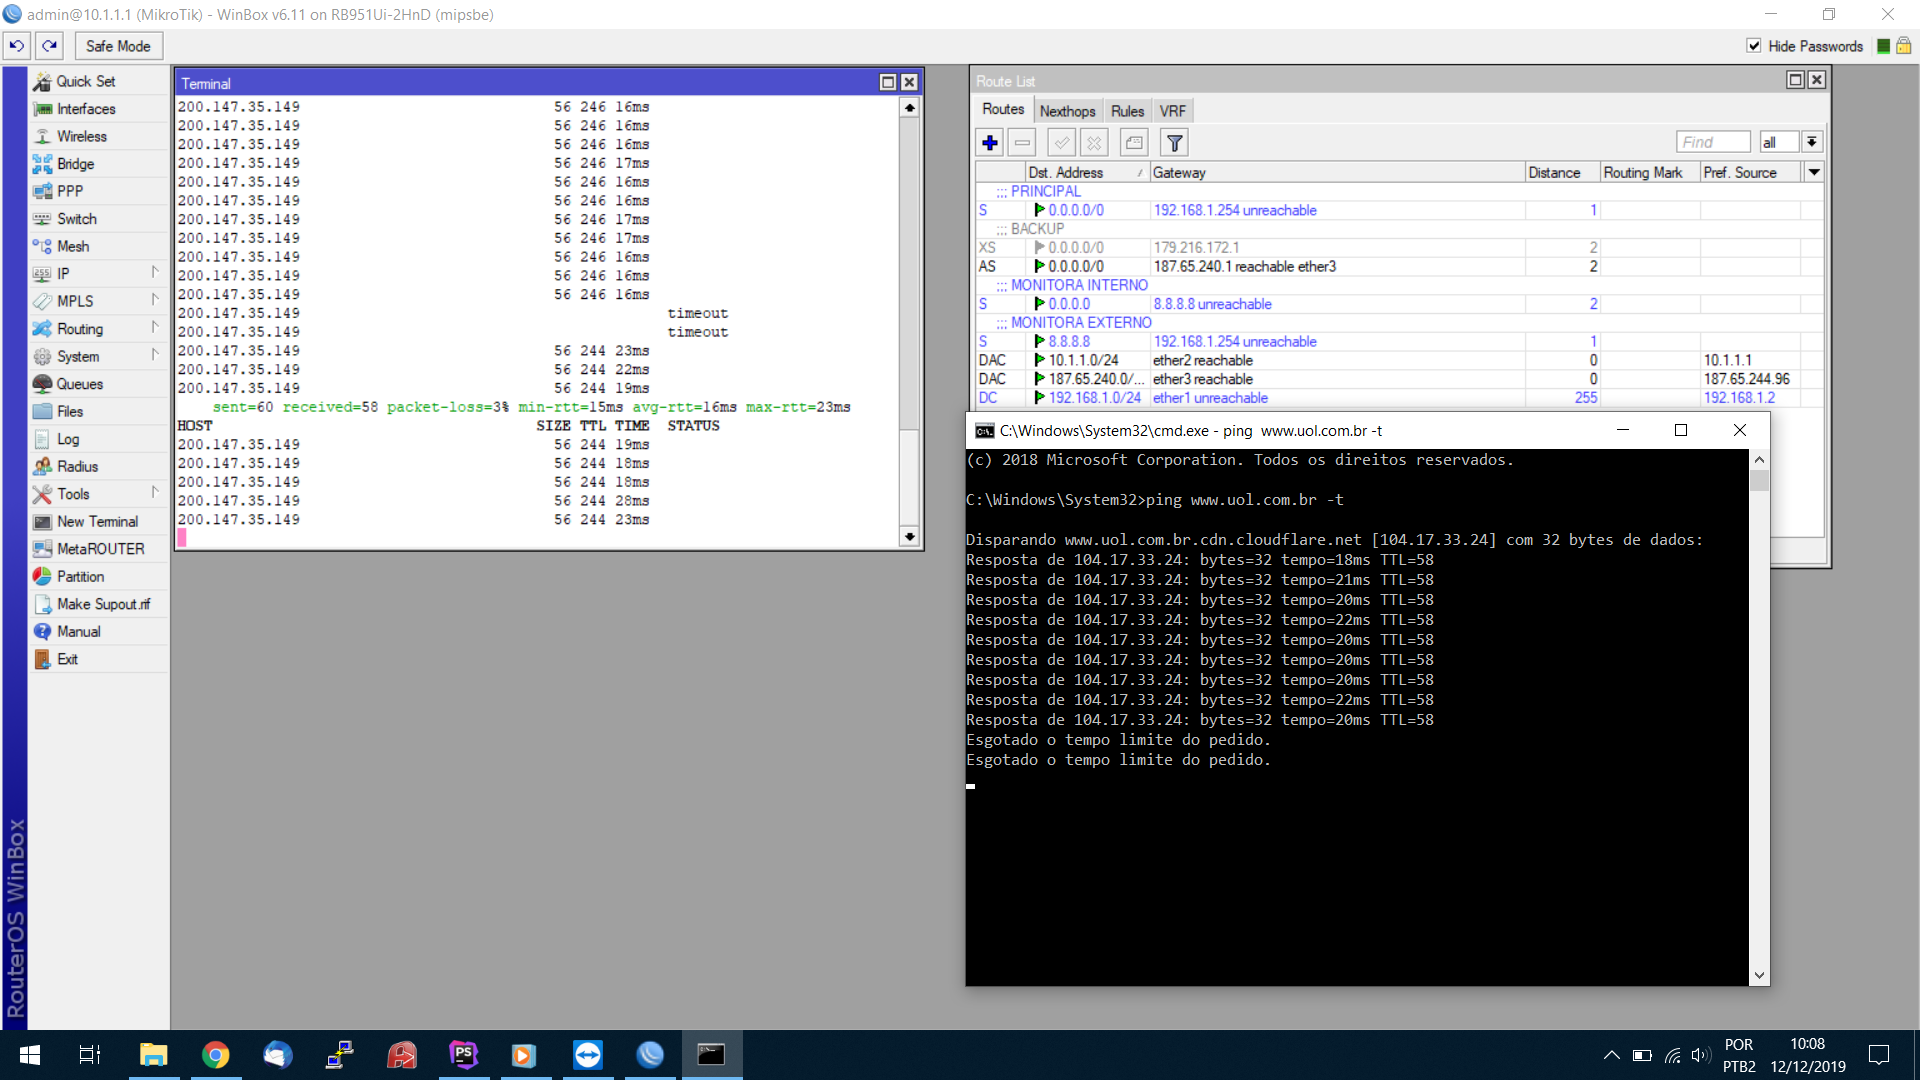Switch to the Nexthops tab
Viewport: 1920px width, 1080px height.
point(1067,111)
